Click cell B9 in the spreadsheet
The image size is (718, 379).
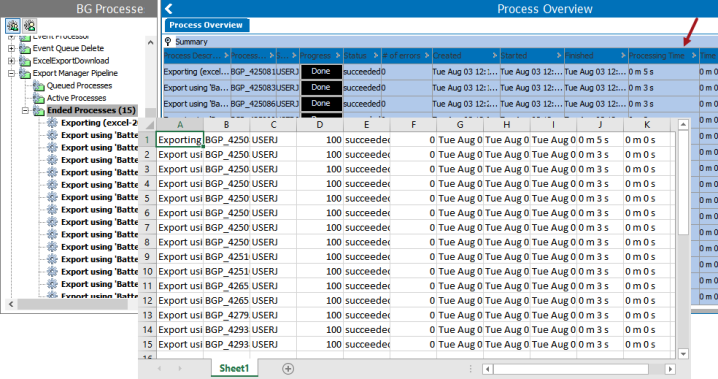coord(227,257)
